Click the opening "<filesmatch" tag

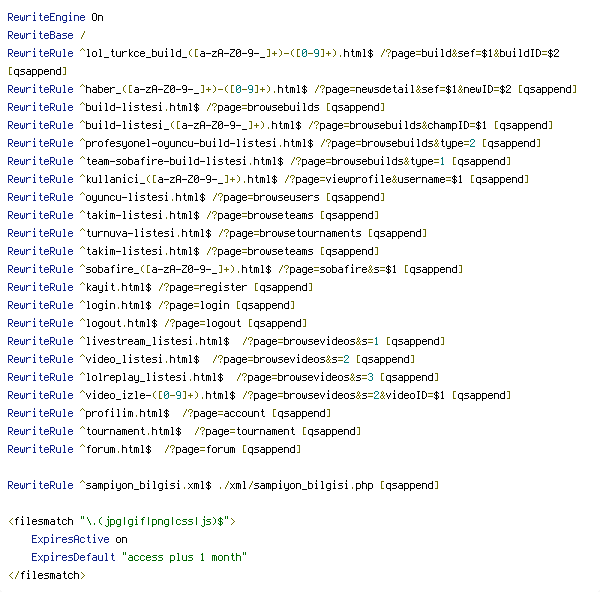[x=41, y=521]
